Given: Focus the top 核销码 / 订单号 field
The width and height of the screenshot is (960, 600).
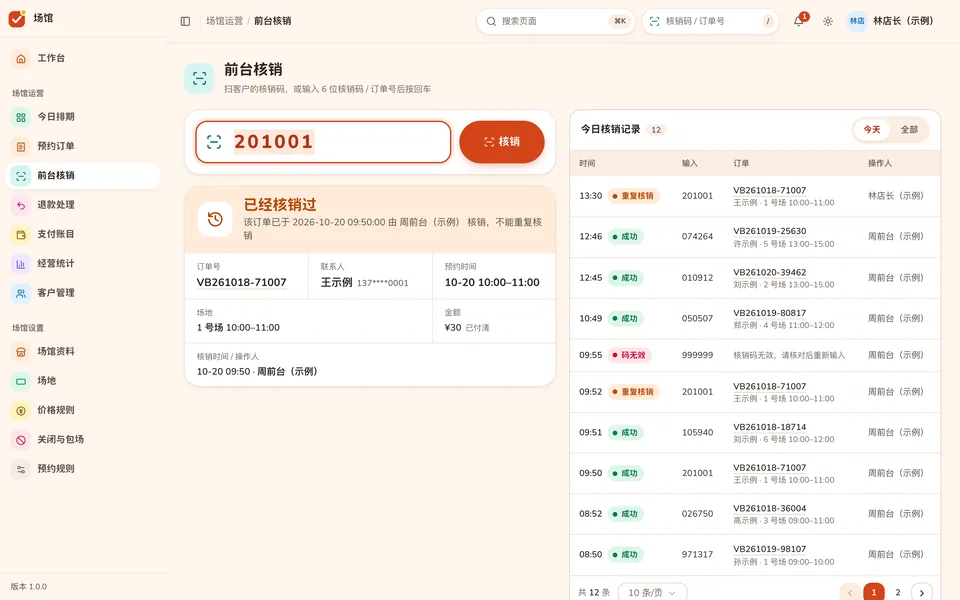Looking at the screenshot, I should pos(710,21).
